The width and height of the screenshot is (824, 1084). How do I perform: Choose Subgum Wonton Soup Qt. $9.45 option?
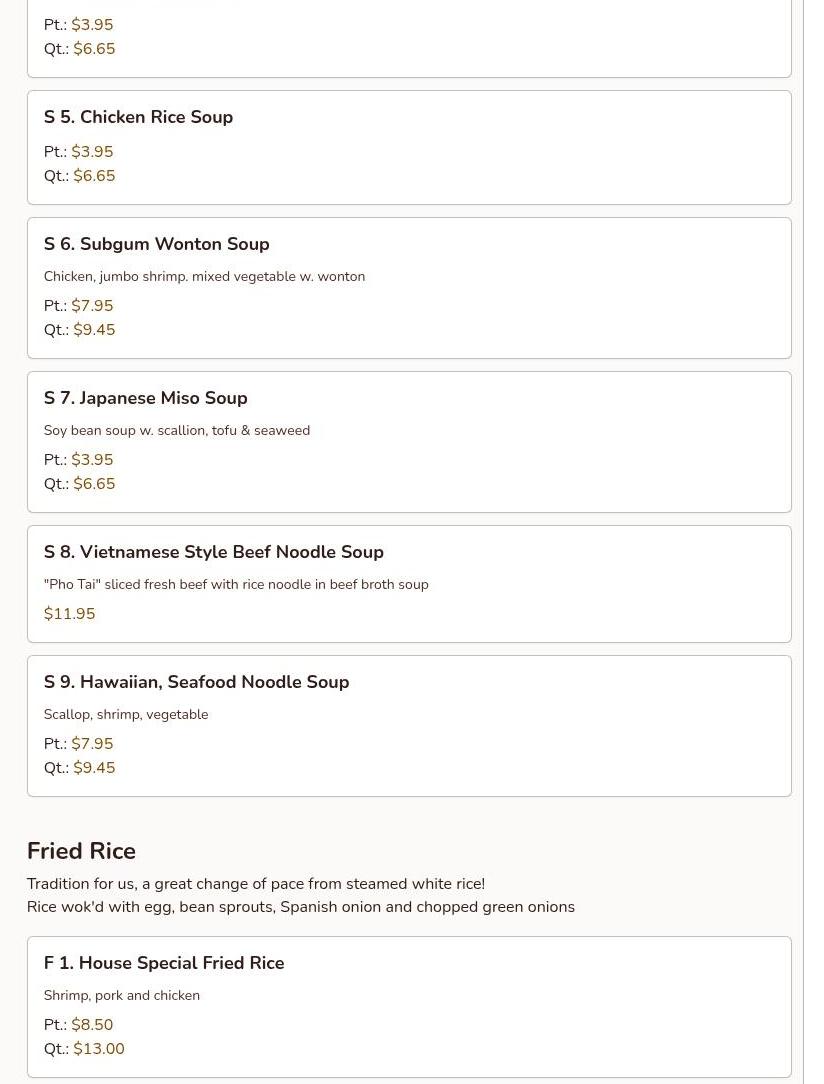click(x=93, y=330)
